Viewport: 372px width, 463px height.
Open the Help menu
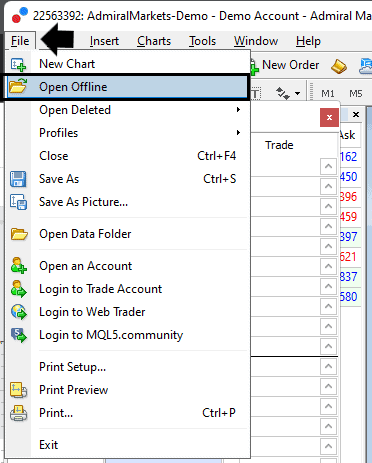pyautogui.click(x=308, y=41)
